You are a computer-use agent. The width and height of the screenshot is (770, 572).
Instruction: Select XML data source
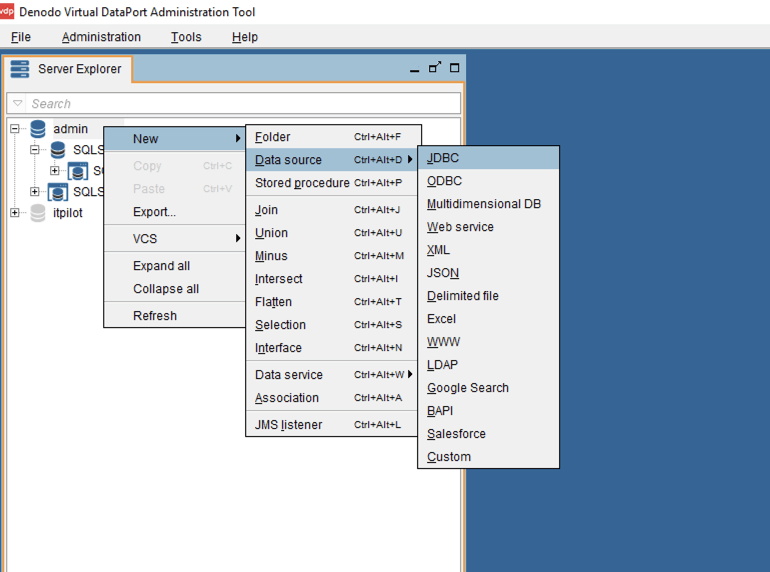coord(489,250)
